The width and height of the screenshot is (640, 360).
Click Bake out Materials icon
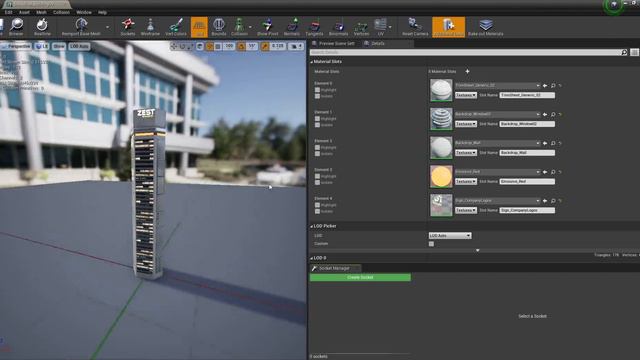click(x=485, y=27)
